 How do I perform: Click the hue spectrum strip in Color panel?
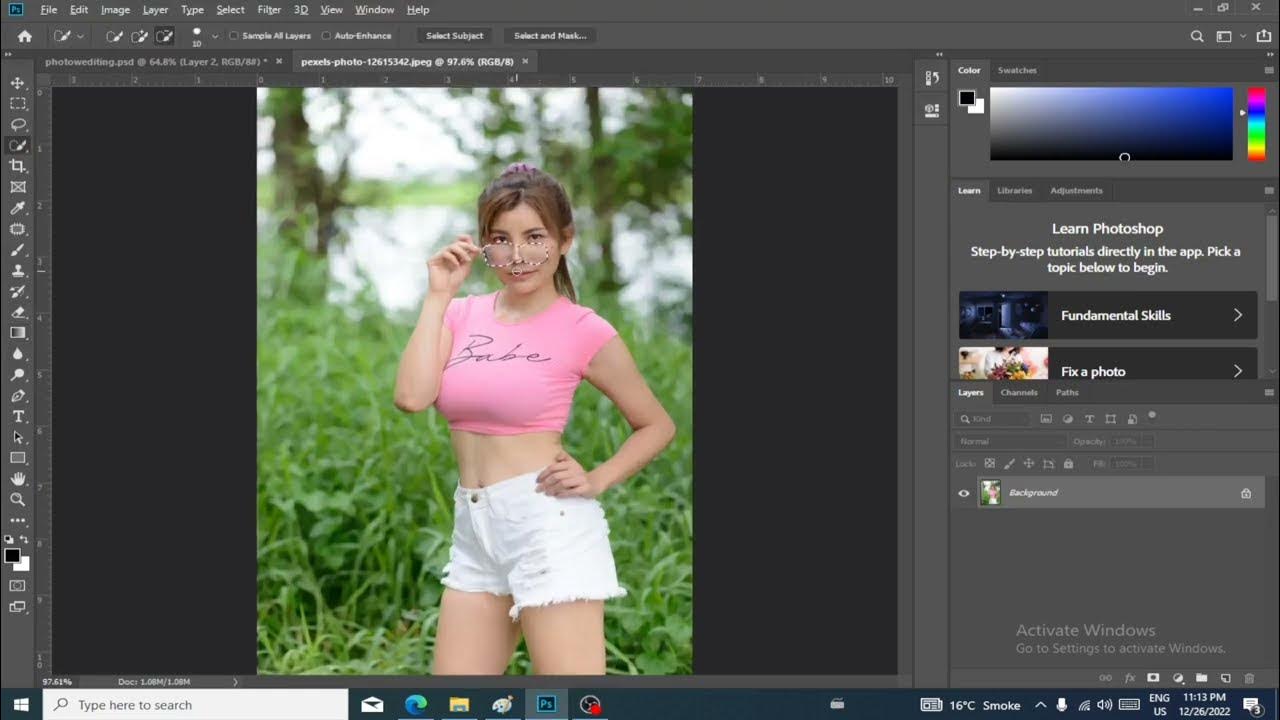tap(1256, 123)
